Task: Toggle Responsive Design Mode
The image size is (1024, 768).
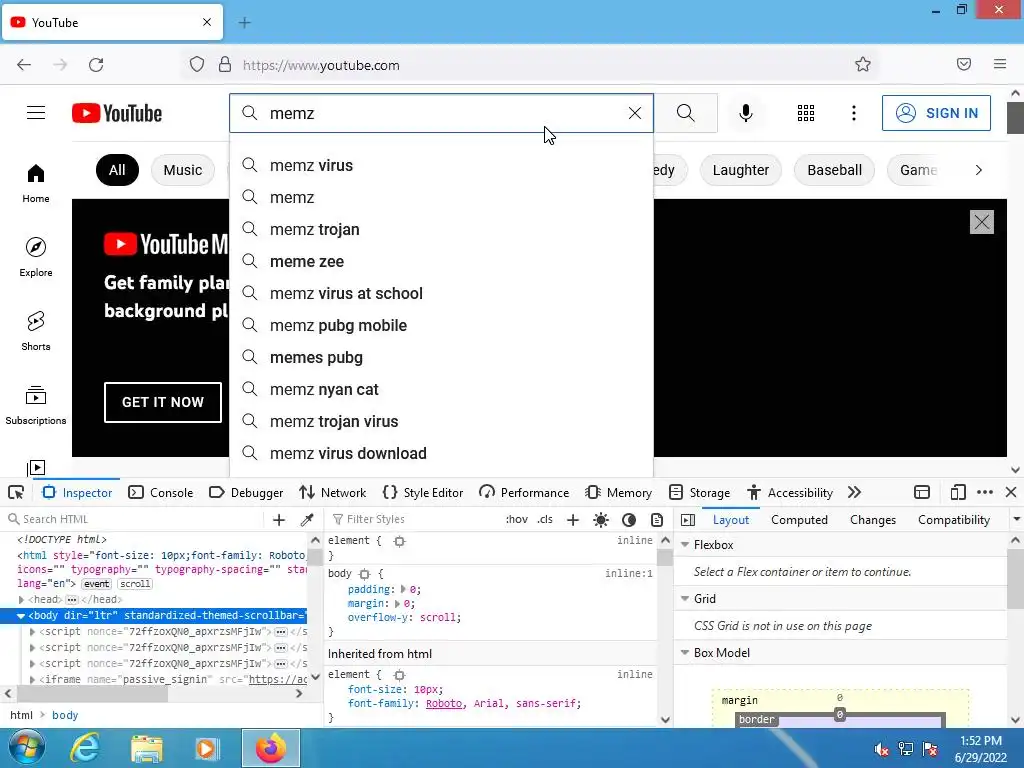Action: click(x=958, y=492)
